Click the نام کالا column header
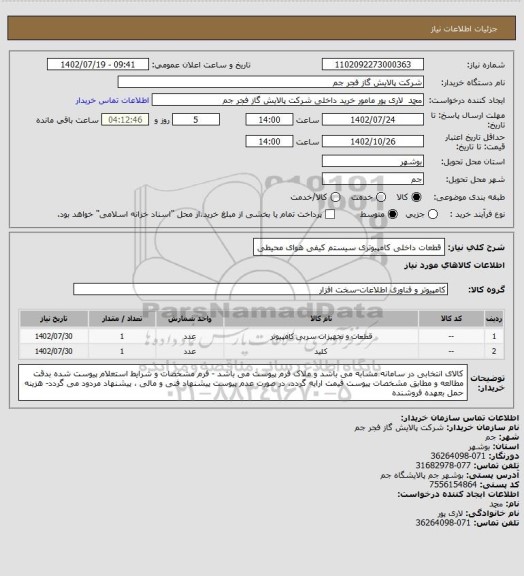The image size is (524, 576). click(321, 318)
